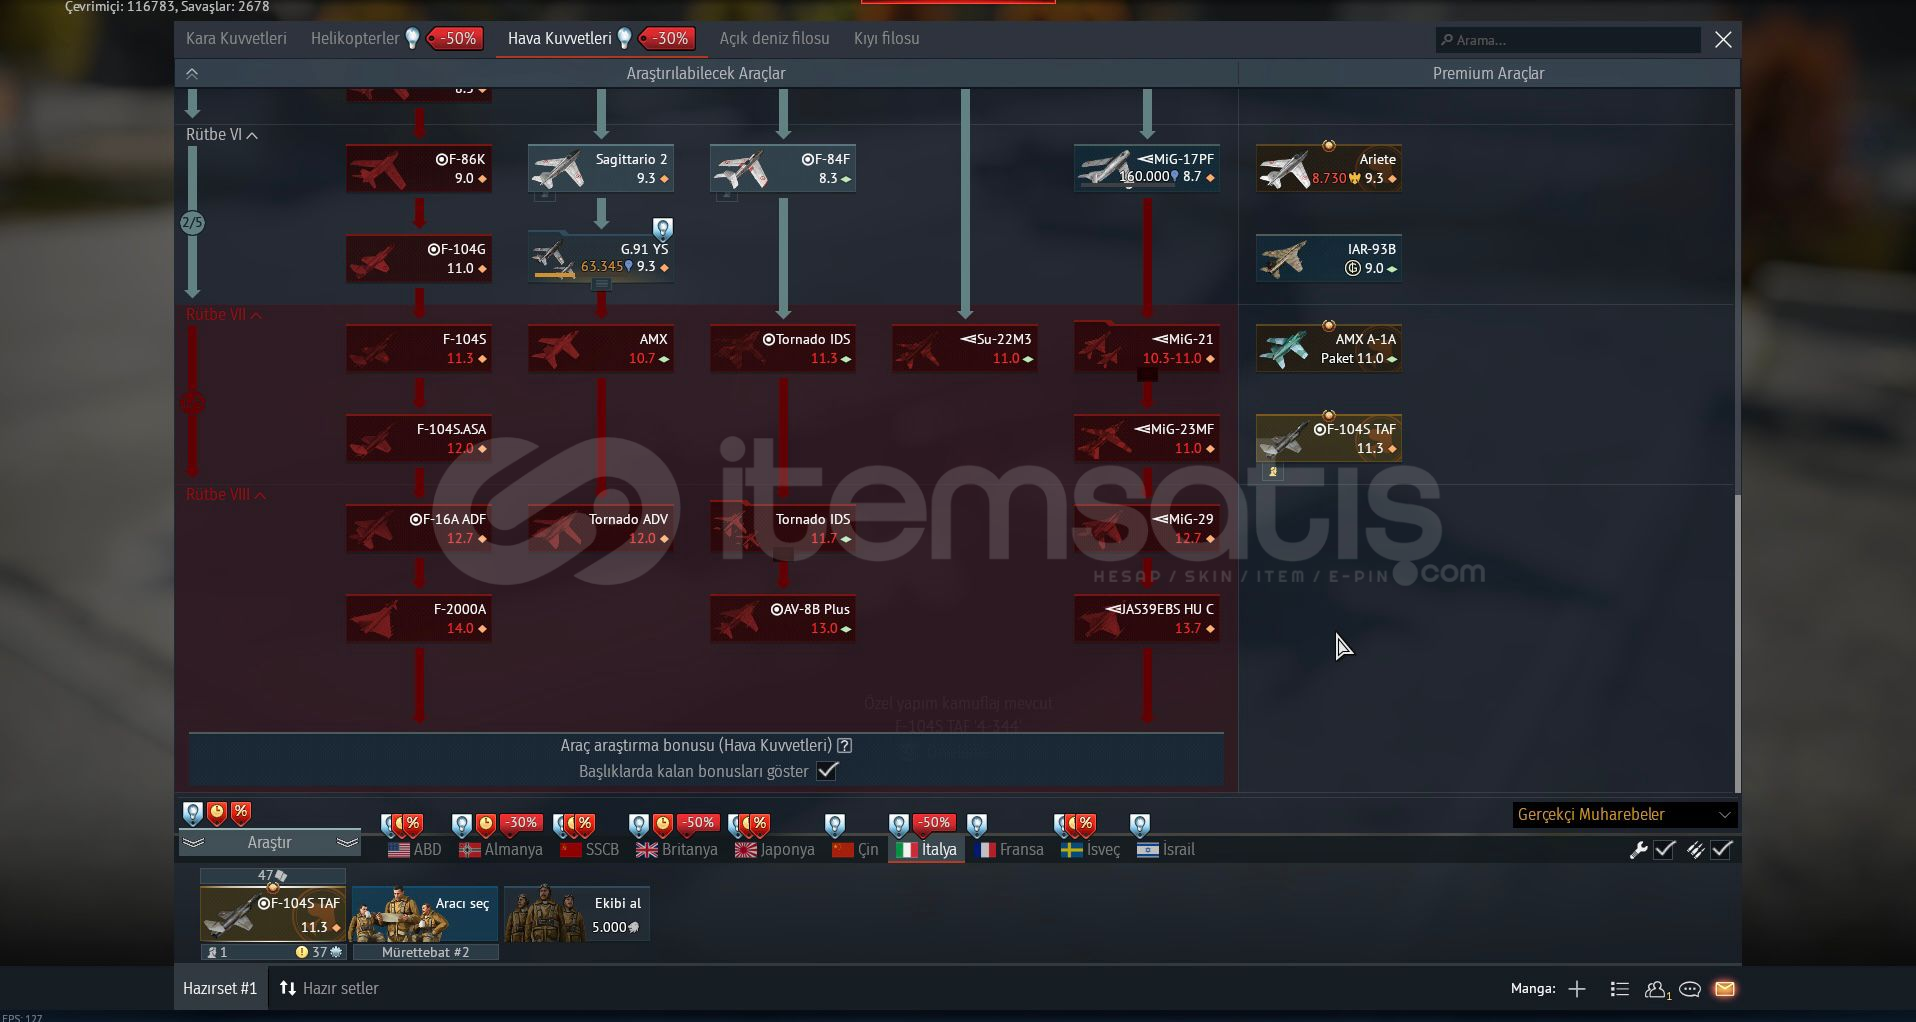Click the Mürettebat #2 crew label

425,952
